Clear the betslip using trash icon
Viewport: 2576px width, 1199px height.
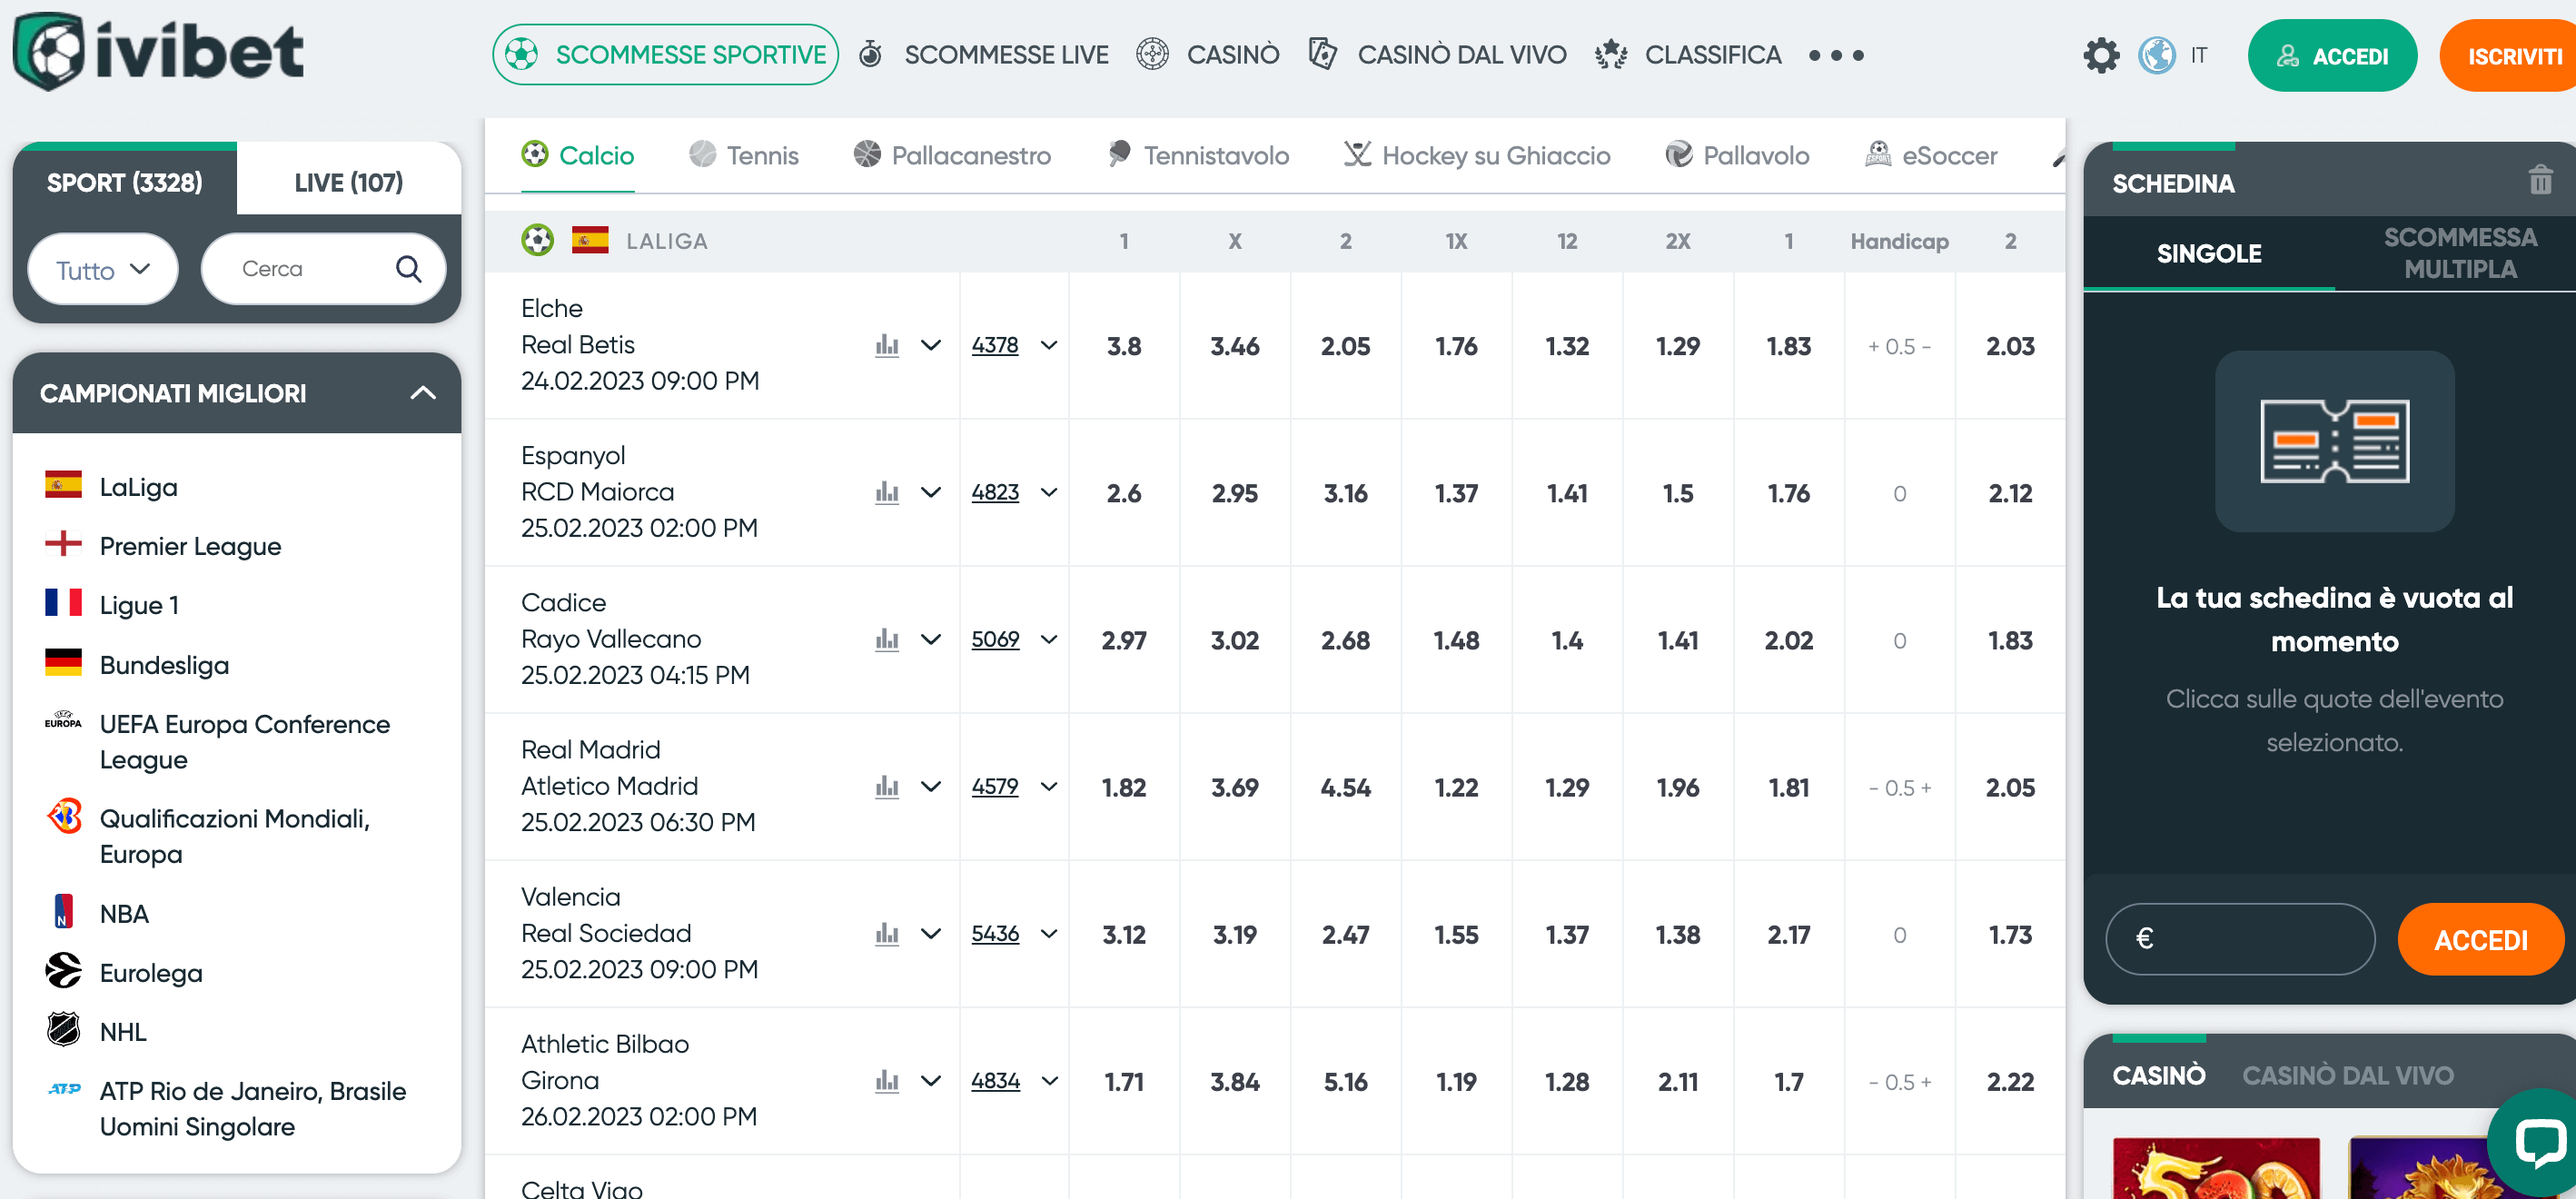click(x=2539, y=181)
